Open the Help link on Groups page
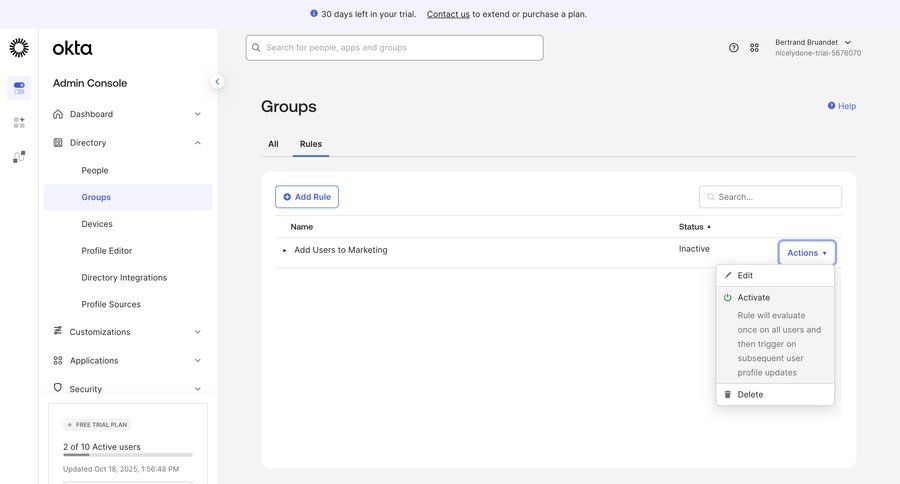The height and width of the screenshot is (484, 900). [842, 106]
